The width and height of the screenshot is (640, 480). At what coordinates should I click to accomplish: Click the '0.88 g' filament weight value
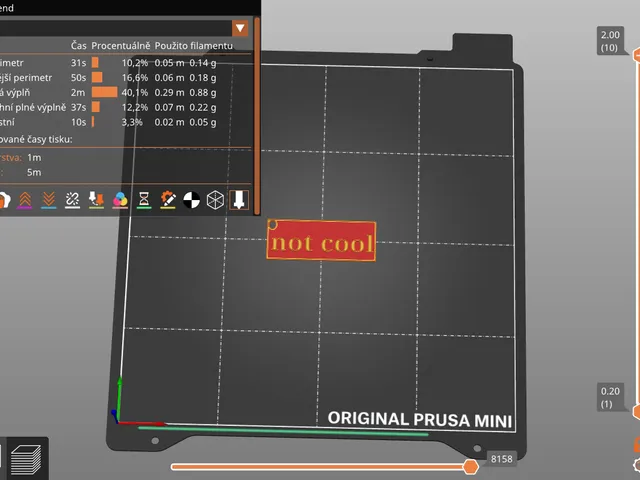[x=203, y=93]
